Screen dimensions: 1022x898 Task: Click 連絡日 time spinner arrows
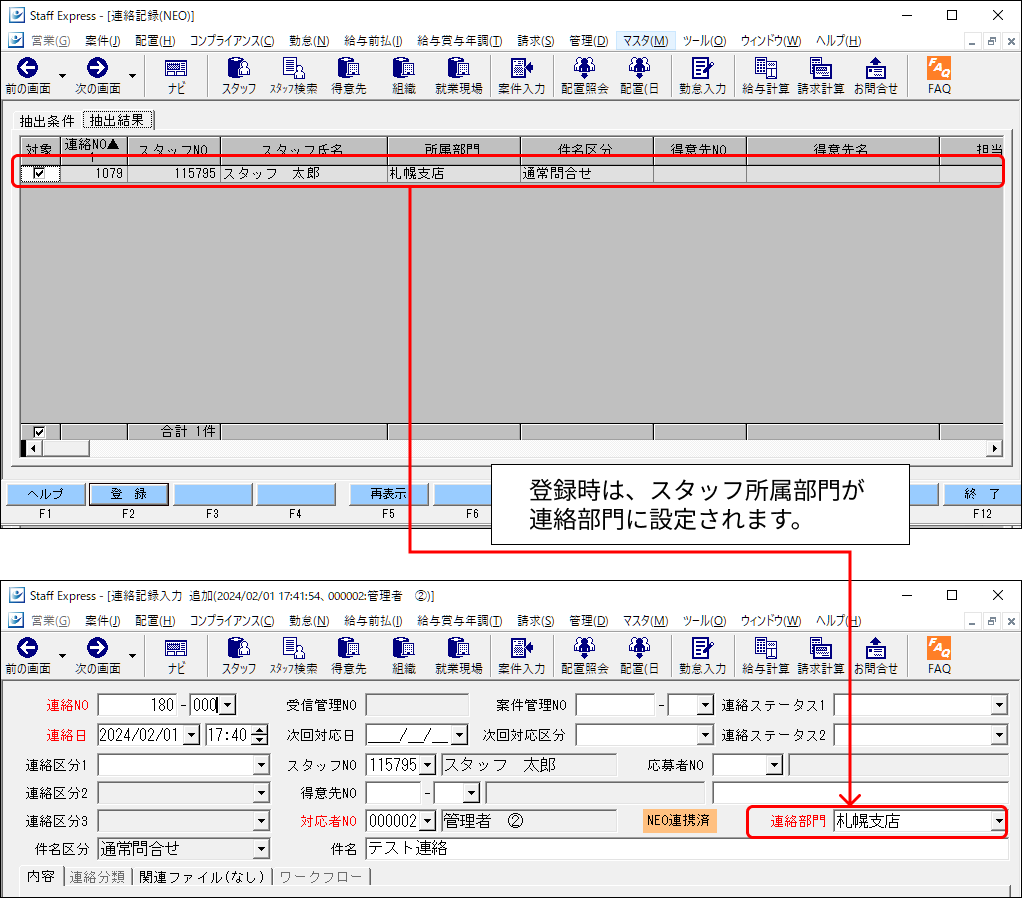260,735
